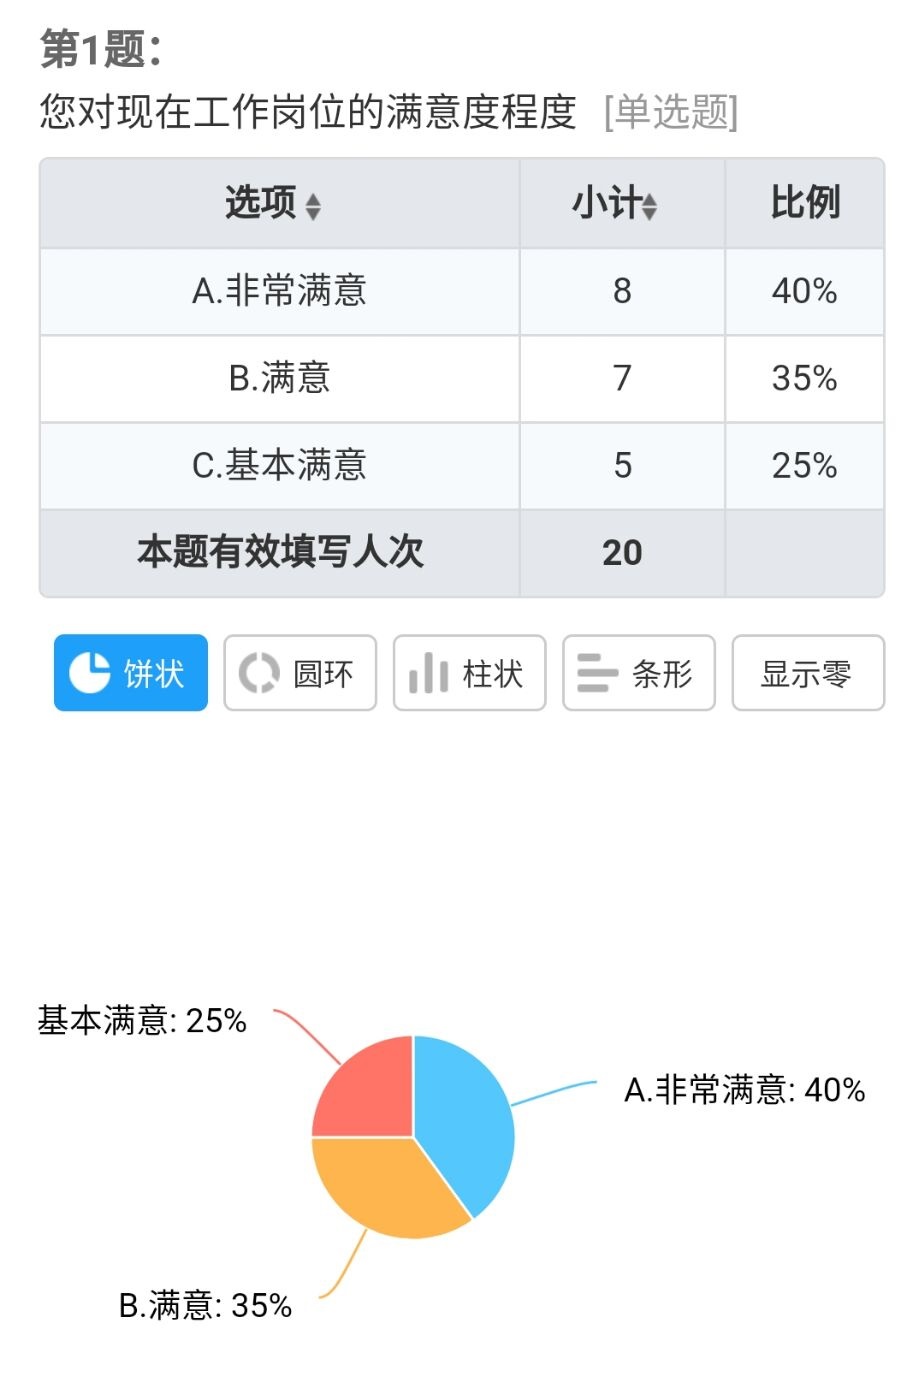
Task: Toggle the 显示零 option
Action: (807, 674)
